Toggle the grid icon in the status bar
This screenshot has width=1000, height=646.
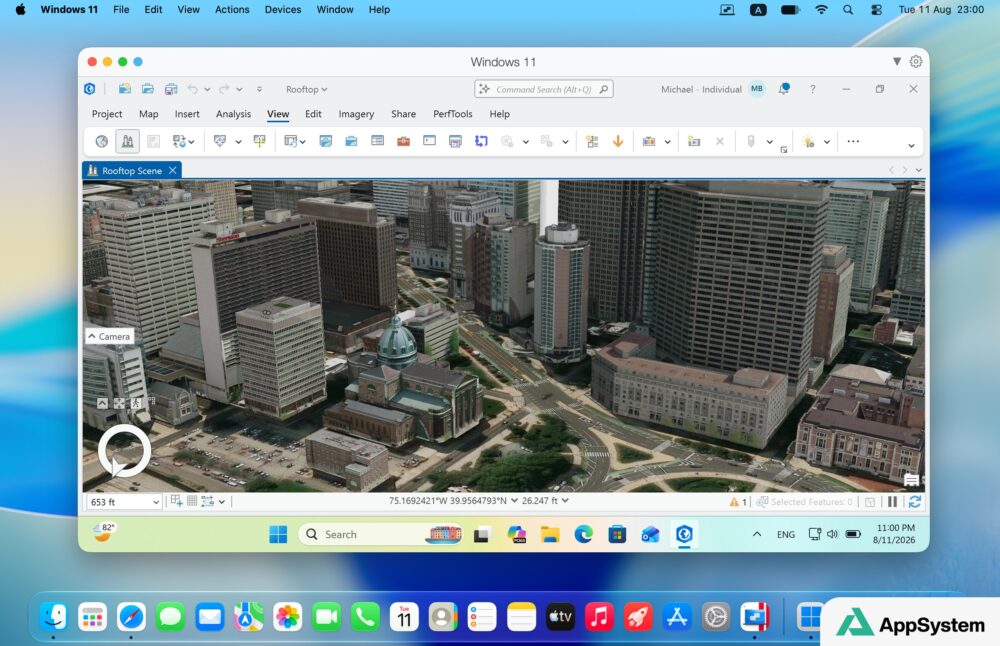pos(192,501)
